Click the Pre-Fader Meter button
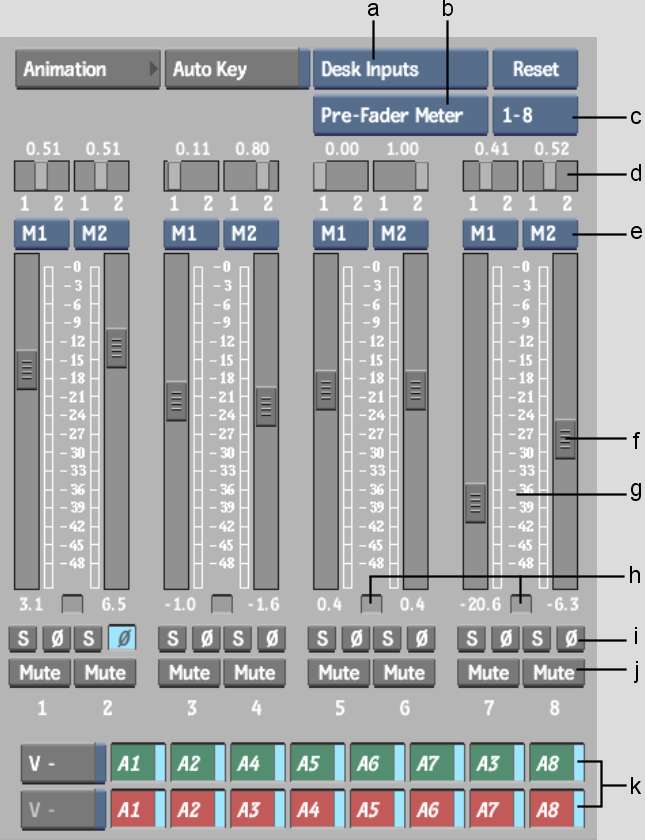645x840 pixels. click(x=399, y=115)
